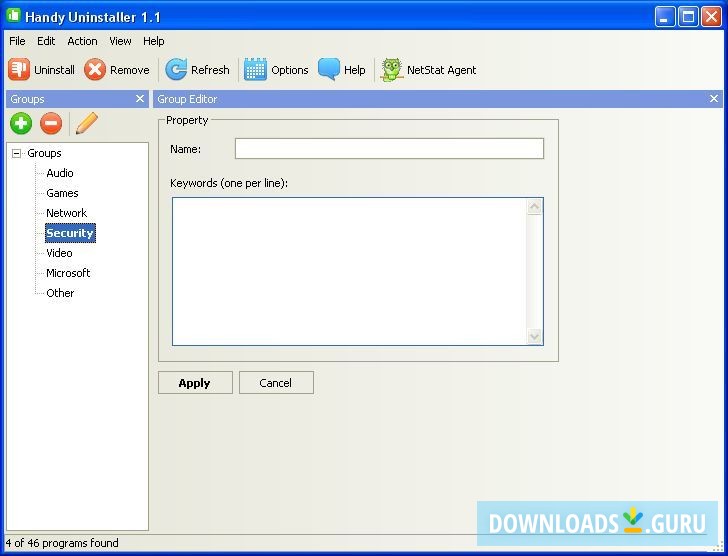Collapse the Groups tree root

point(17,153)
